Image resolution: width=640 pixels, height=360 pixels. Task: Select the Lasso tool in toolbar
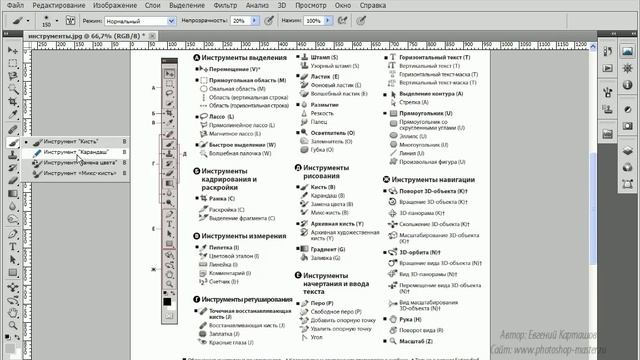click(13, 76)
